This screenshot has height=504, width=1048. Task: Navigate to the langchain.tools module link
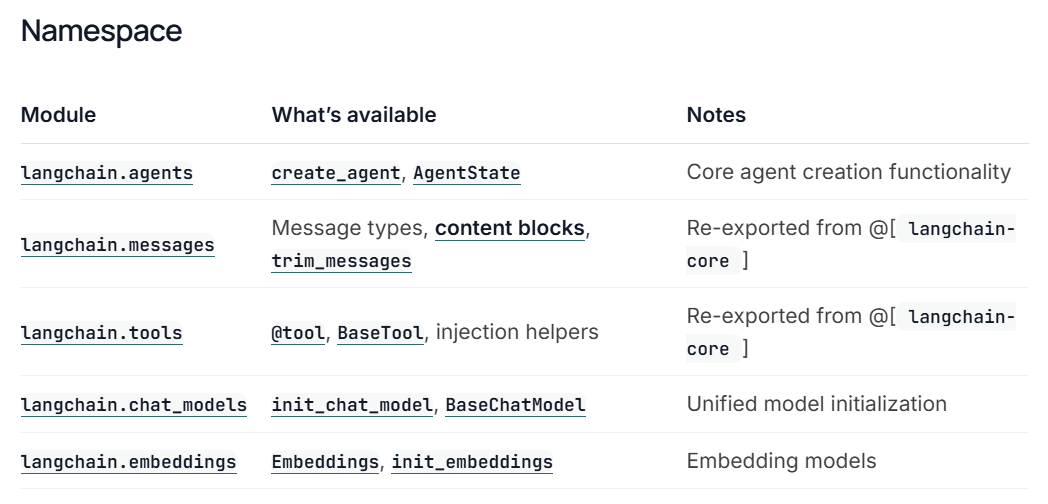tap(102, 332)
